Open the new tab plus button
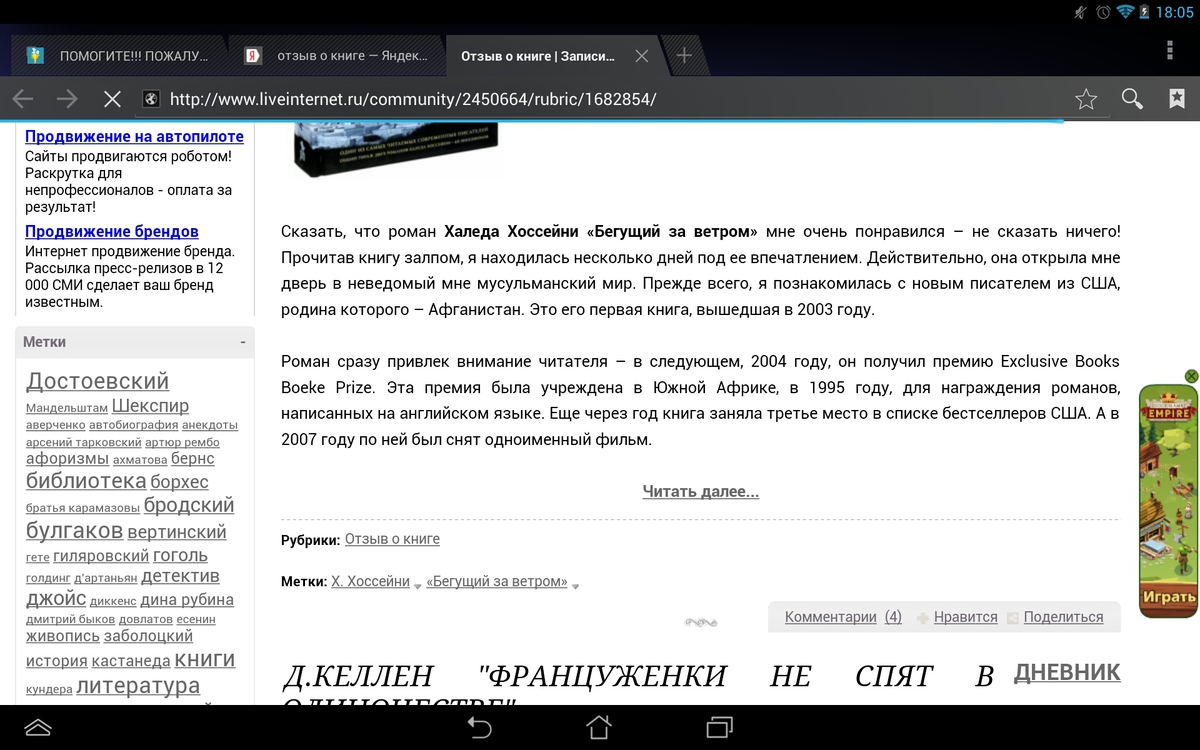 tap(684, 56)
